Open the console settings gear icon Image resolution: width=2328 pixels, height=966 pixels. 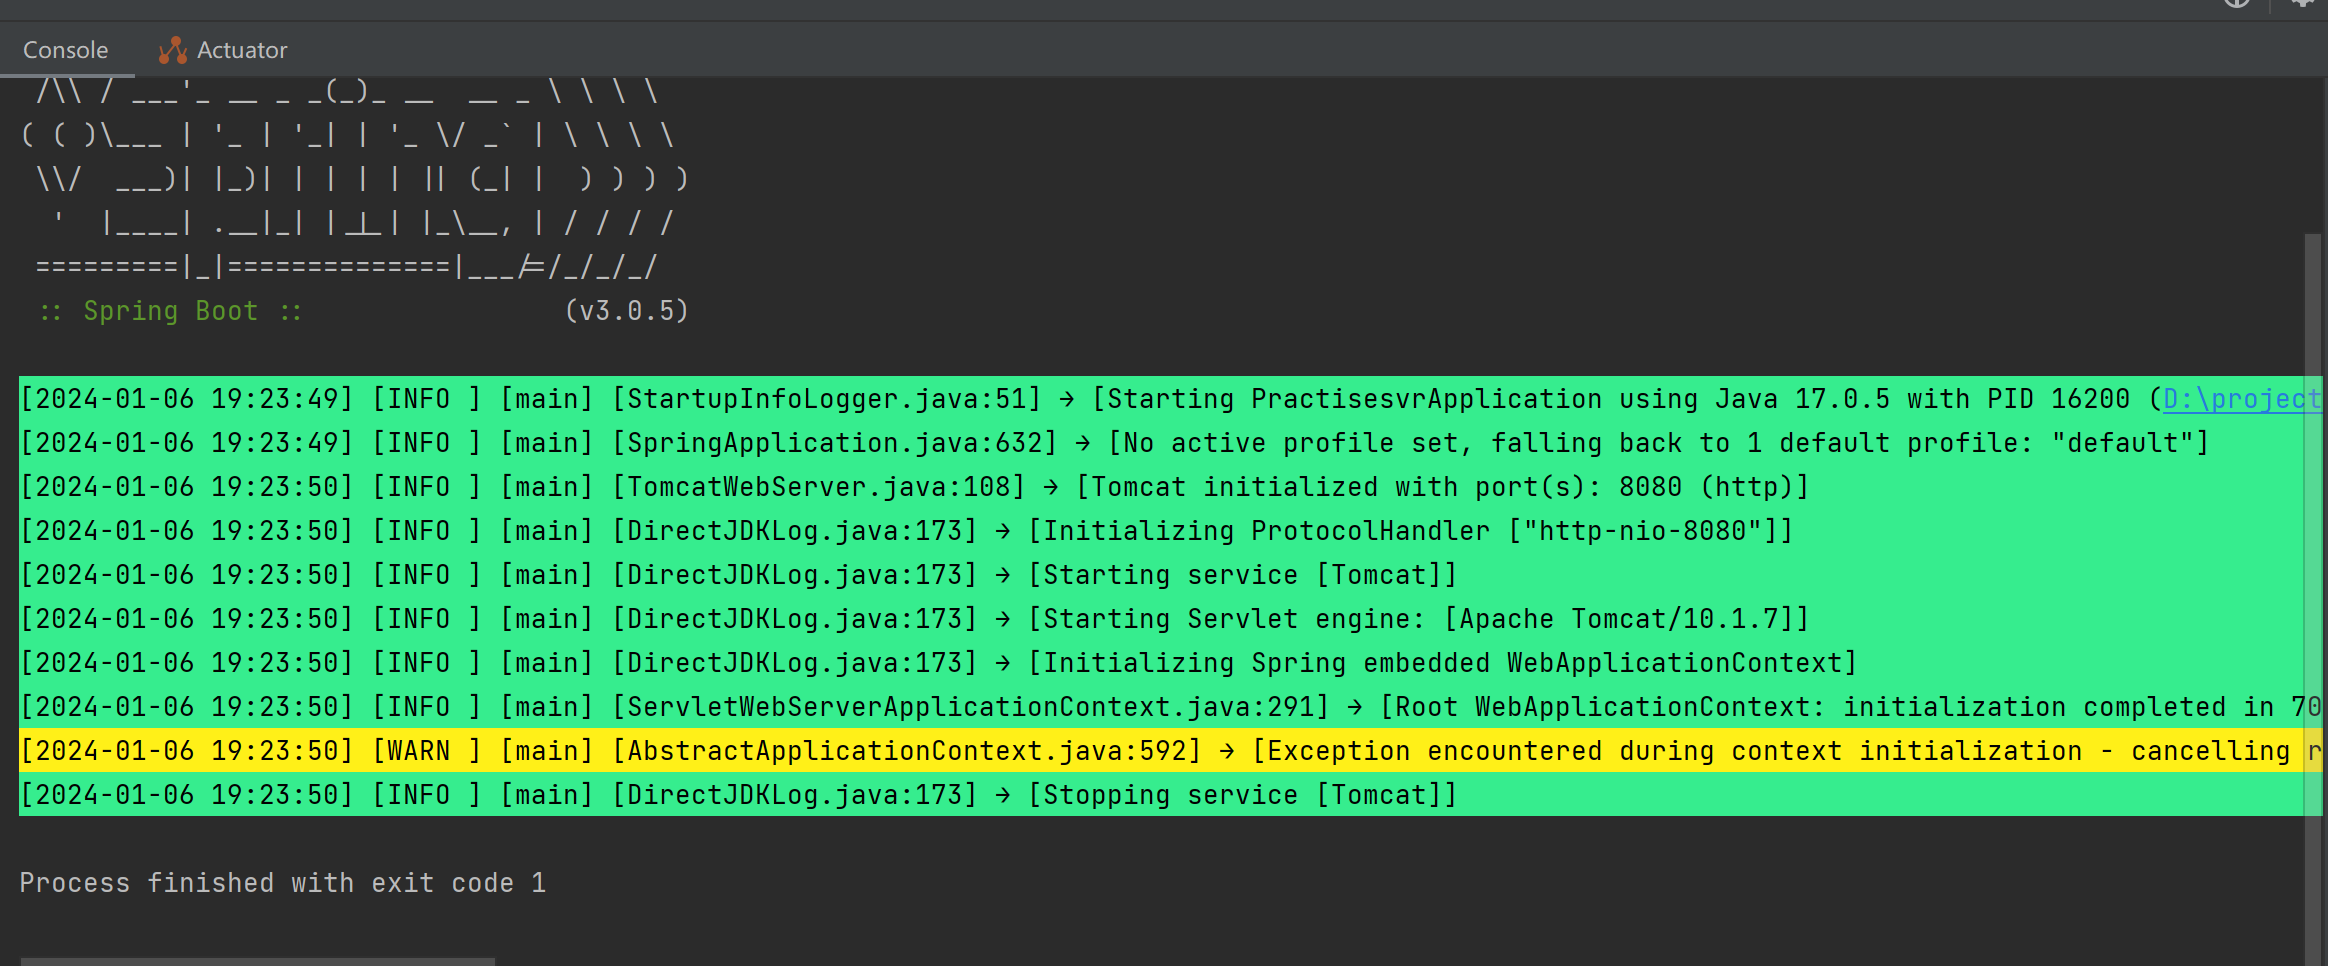(2302, 5)
